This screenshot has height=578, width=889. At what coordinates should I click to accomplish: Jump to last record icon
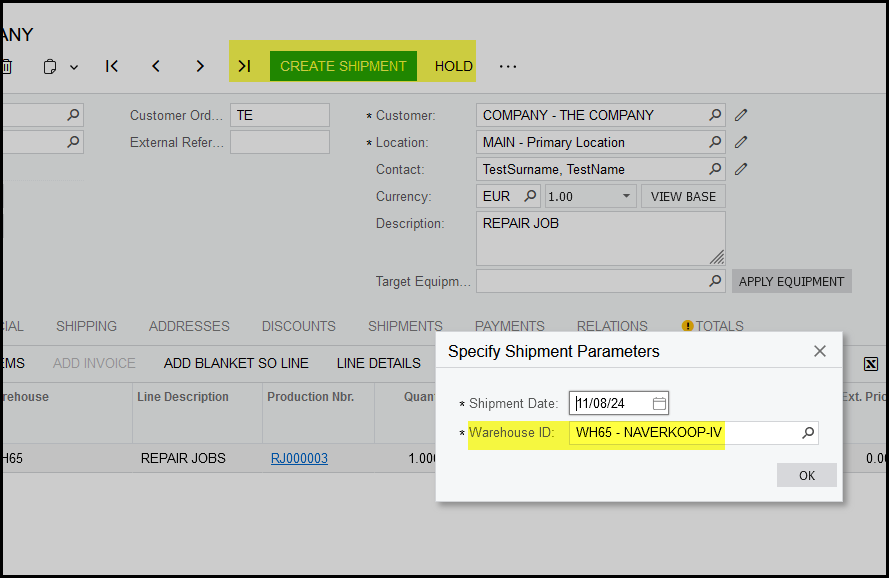pos(244,66)
